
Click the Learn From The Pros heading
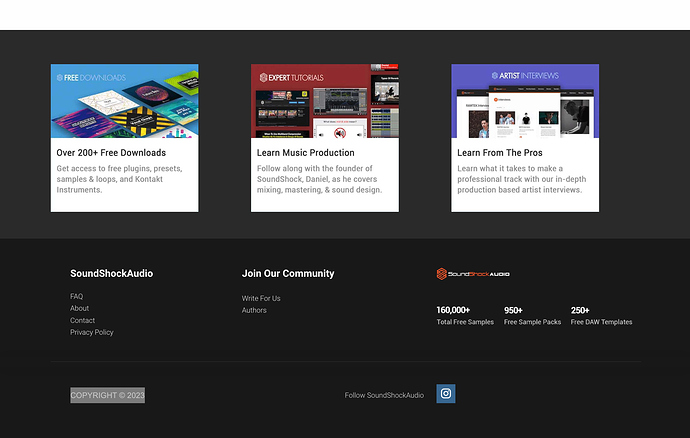point(500,153)
